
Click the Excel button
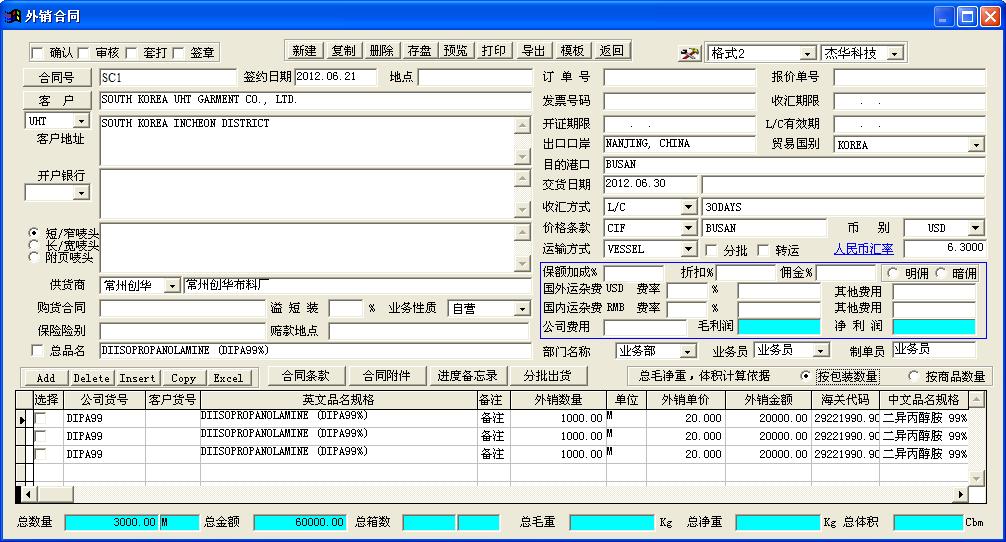[x=228, y=378]
